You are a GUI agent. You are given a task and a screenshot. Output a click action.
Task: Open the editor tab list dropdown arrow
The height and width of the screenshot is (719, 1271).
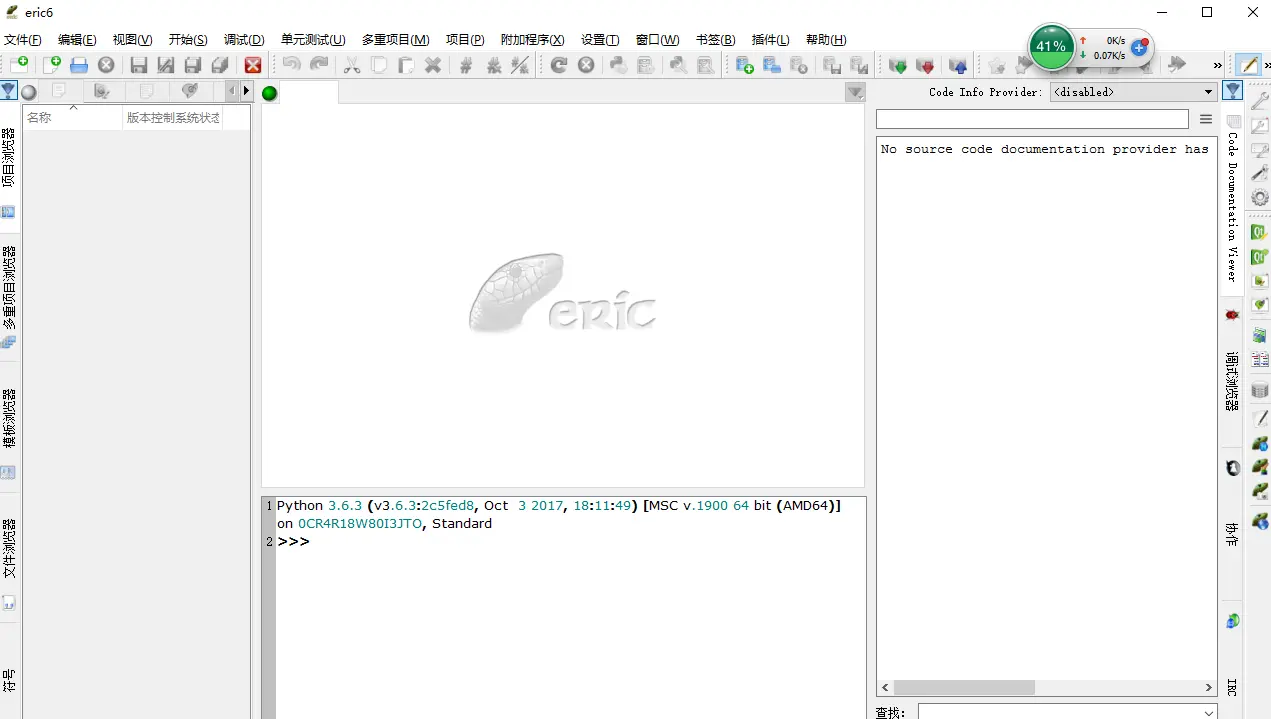pyautogui.click(x=855, y=92)
